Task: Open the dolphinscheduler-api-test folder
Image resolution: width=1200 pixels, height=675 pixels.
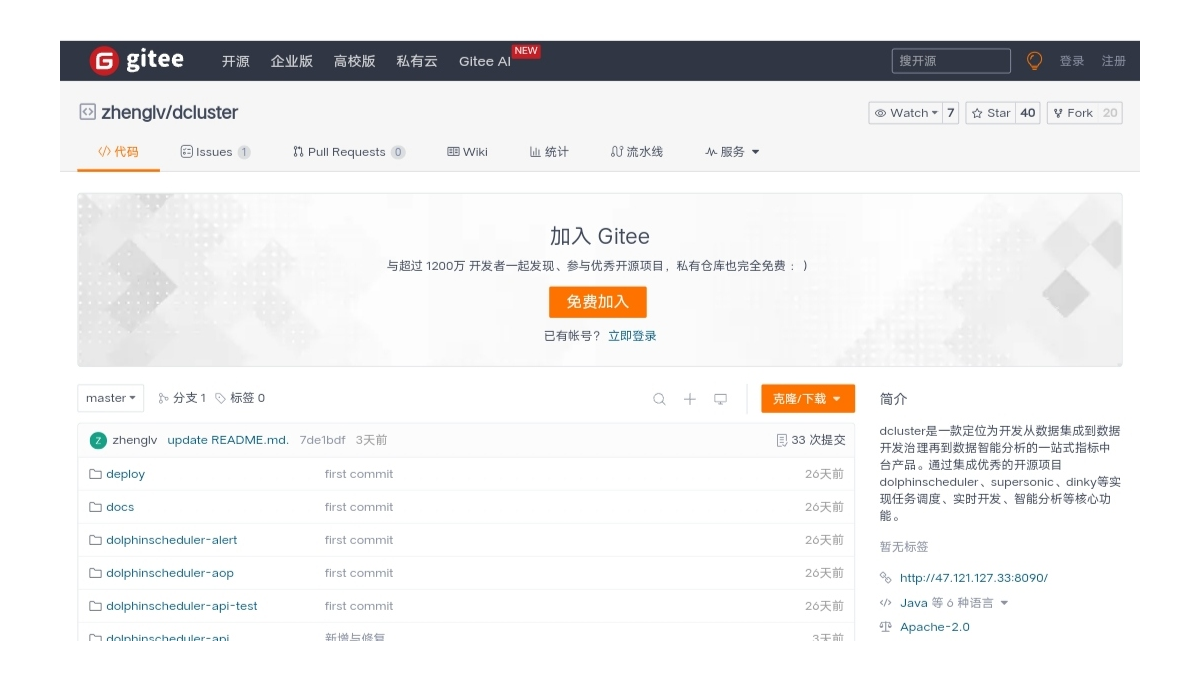Action: tap(182, 606)
